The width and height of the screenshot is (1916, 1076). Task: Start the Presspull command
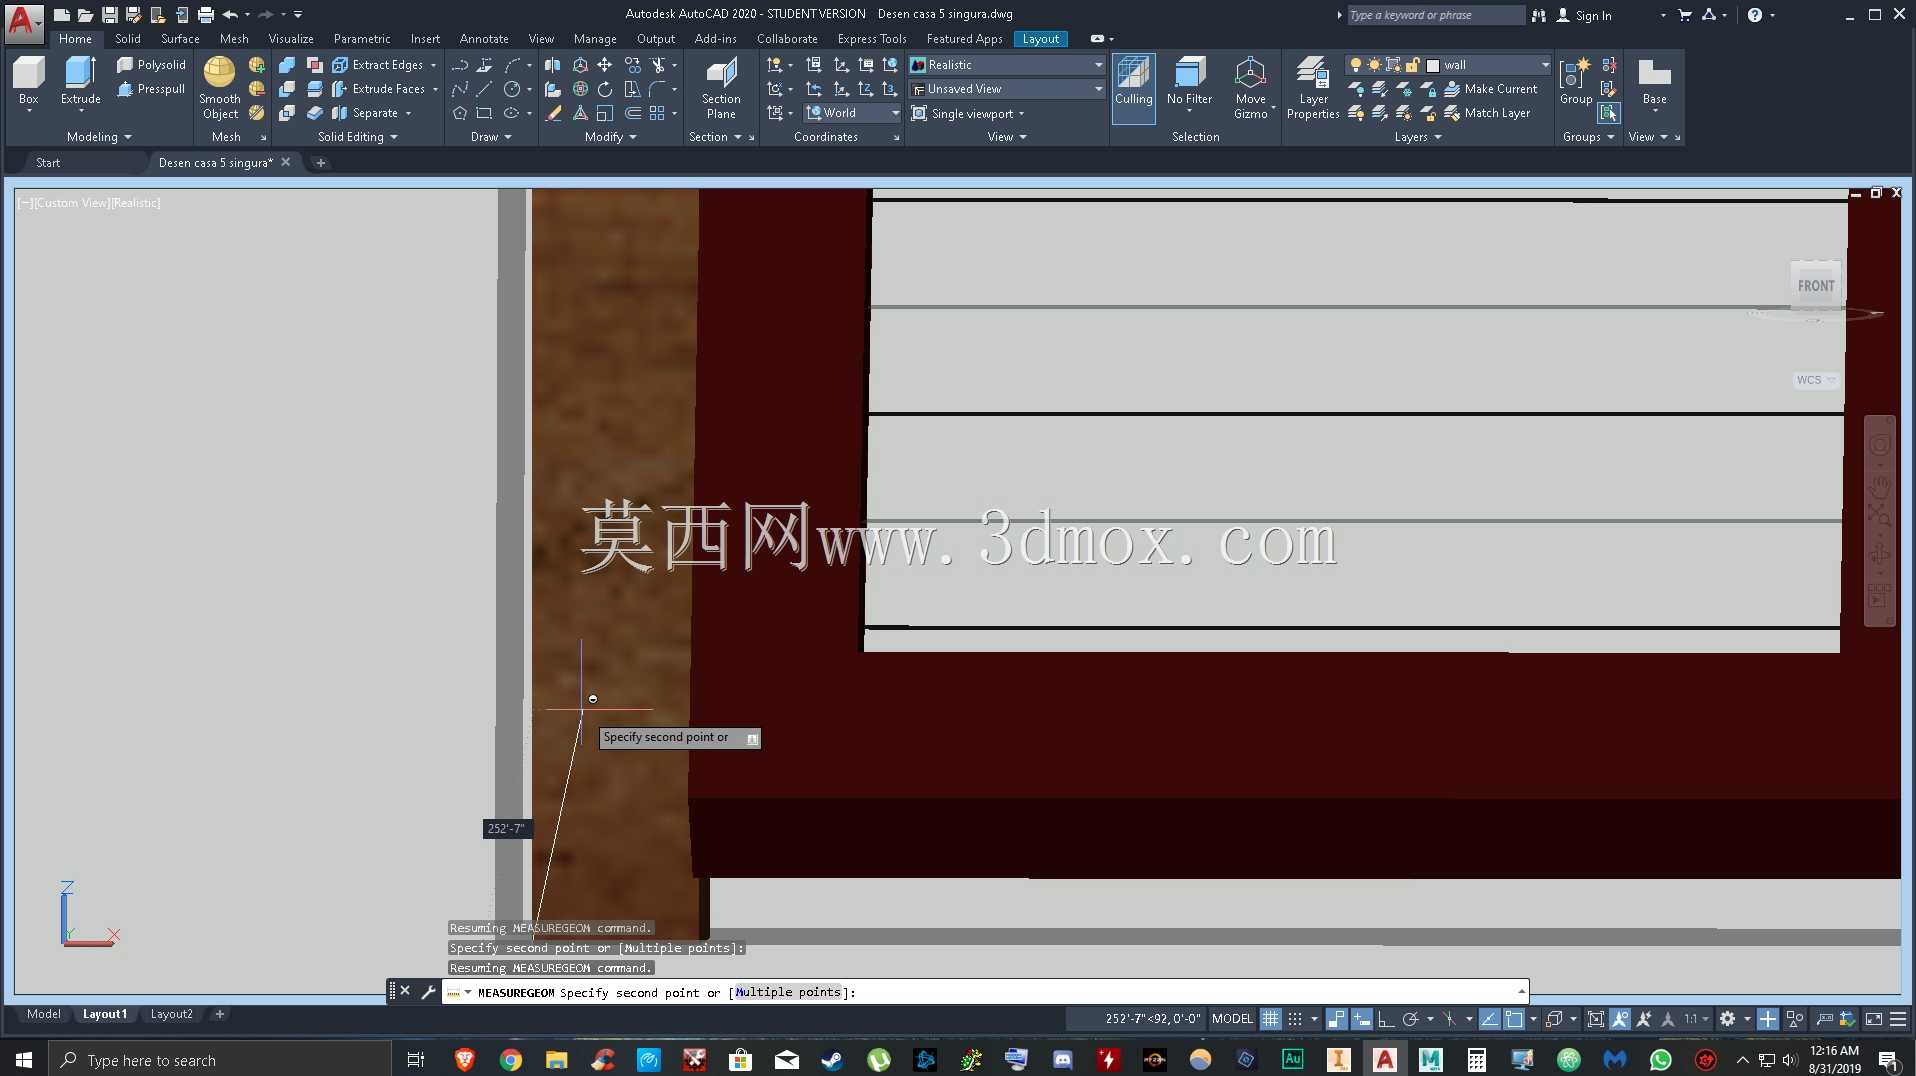click(x=151, y=89)
